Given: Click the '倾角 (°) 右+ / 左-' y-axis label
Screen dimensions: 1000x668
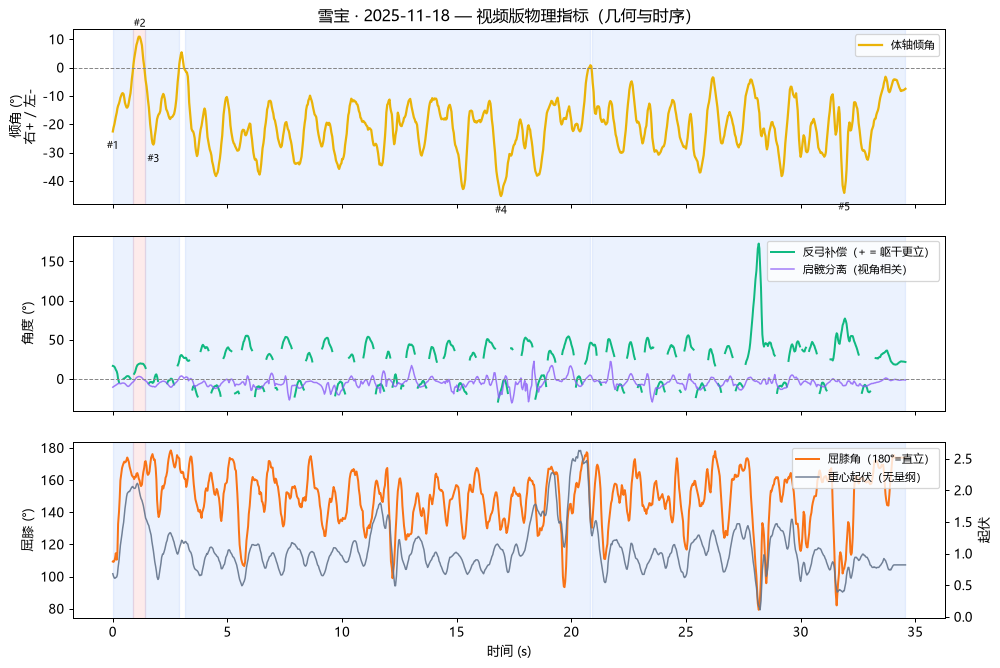Looking at the screenshot, I should point(22,117).
